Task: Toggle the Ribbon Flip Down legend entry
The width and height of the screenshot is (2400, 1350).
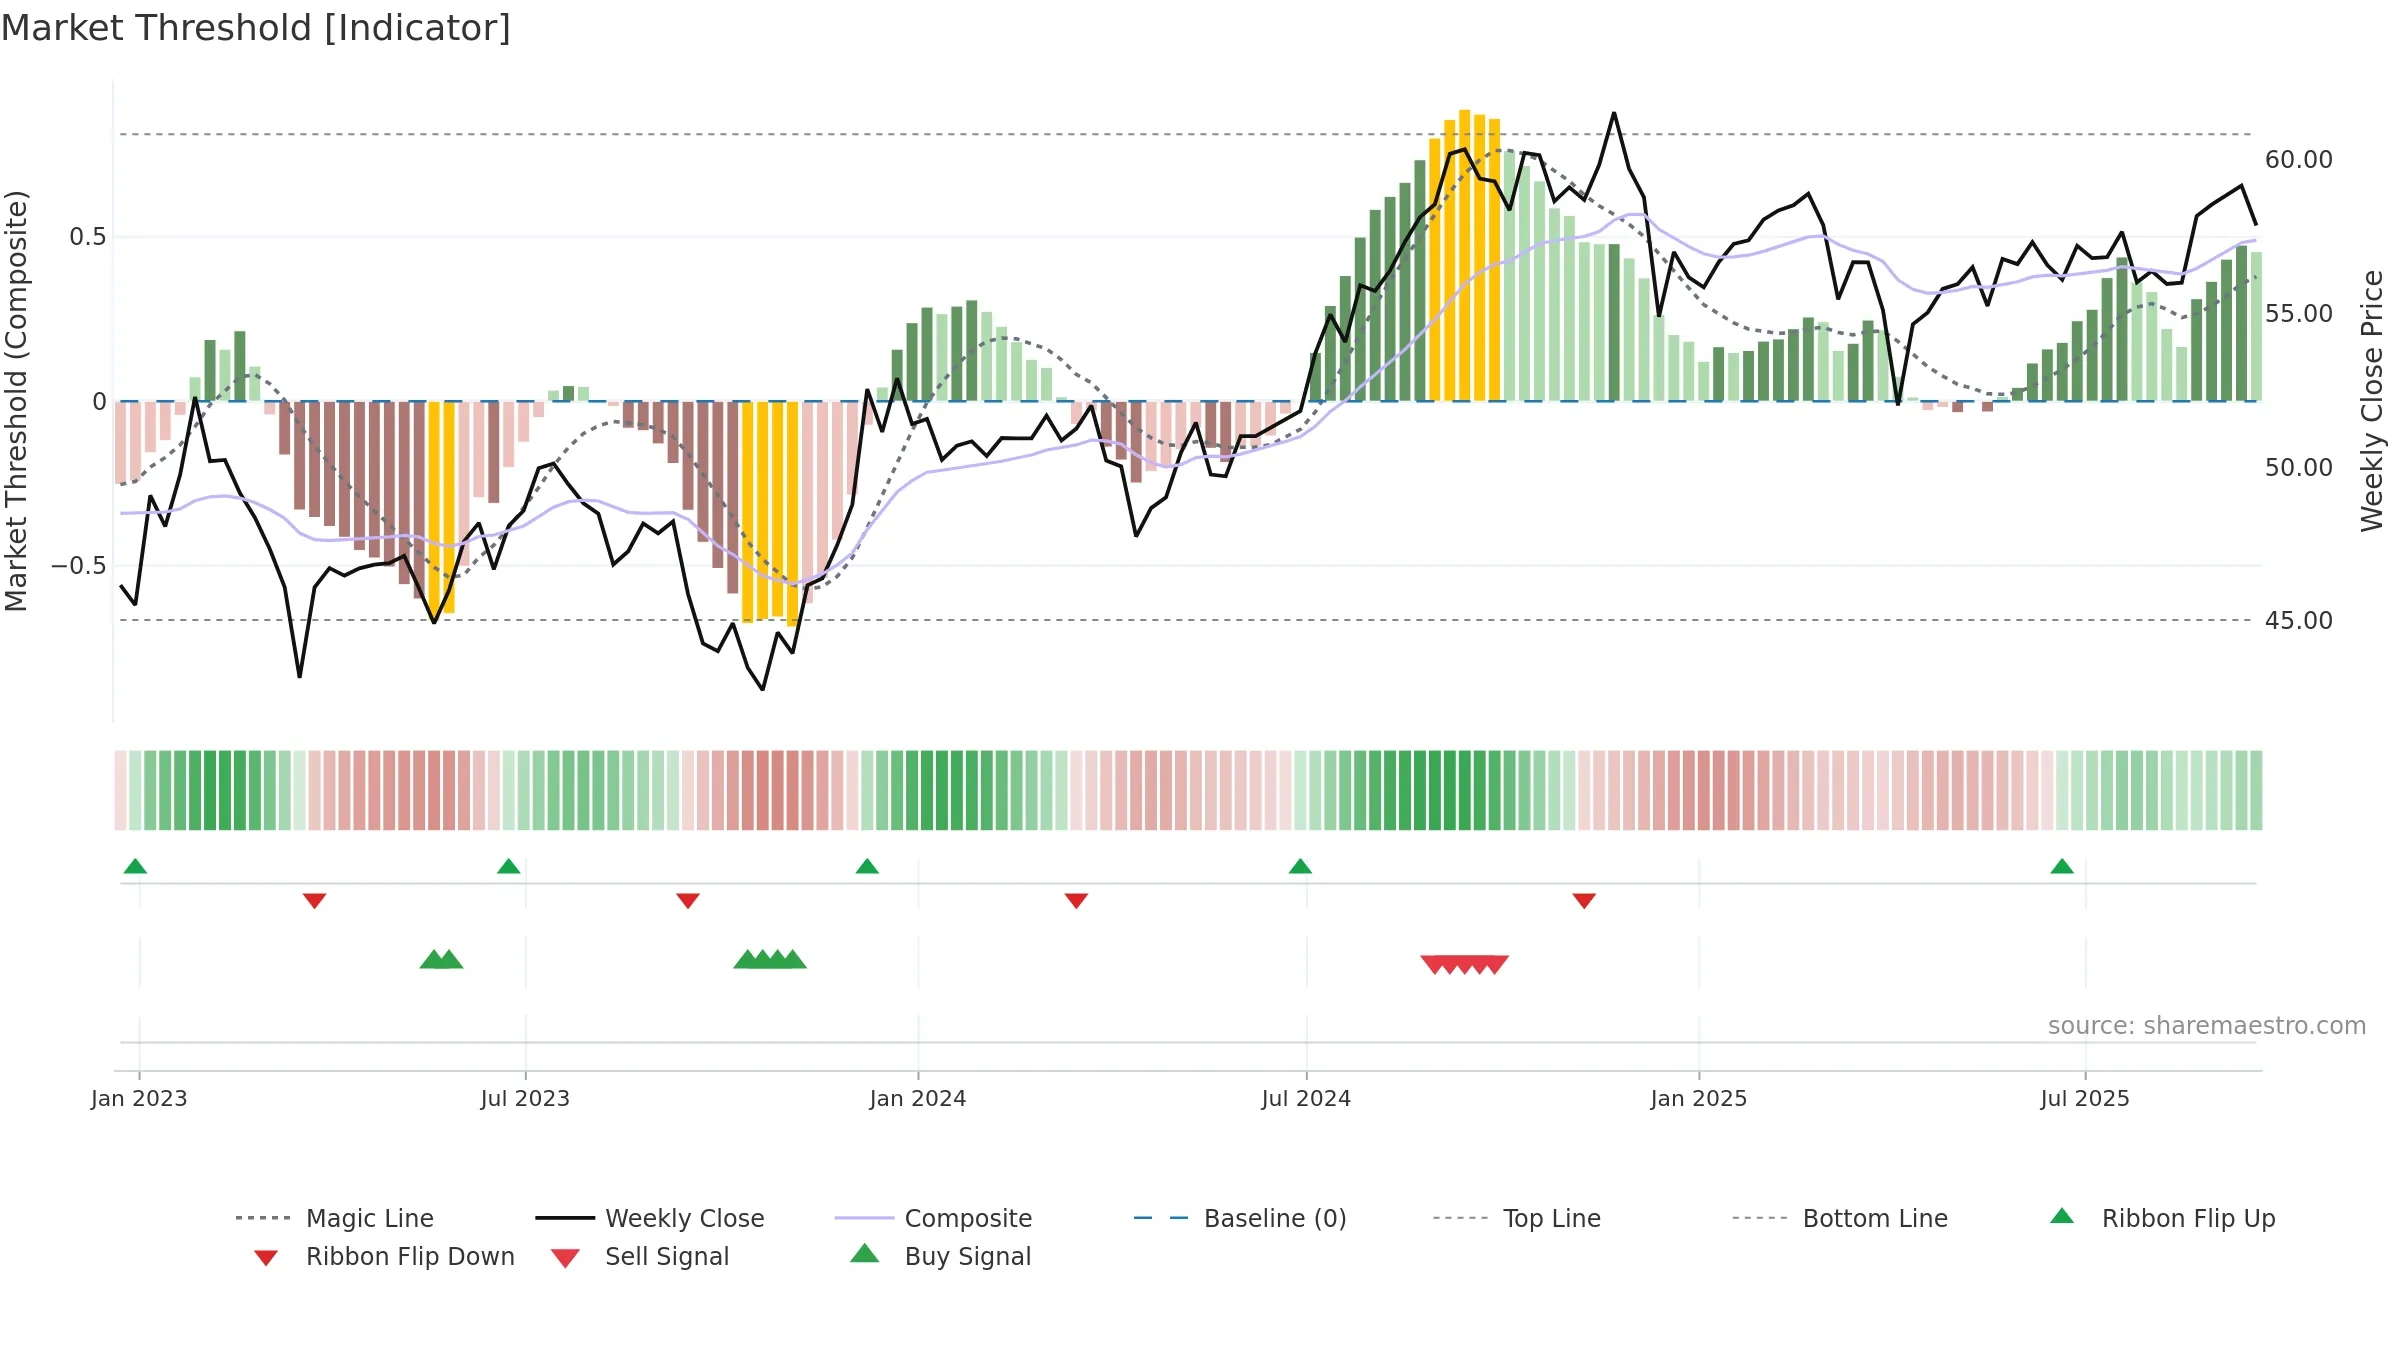Action: coord(383,1256)
